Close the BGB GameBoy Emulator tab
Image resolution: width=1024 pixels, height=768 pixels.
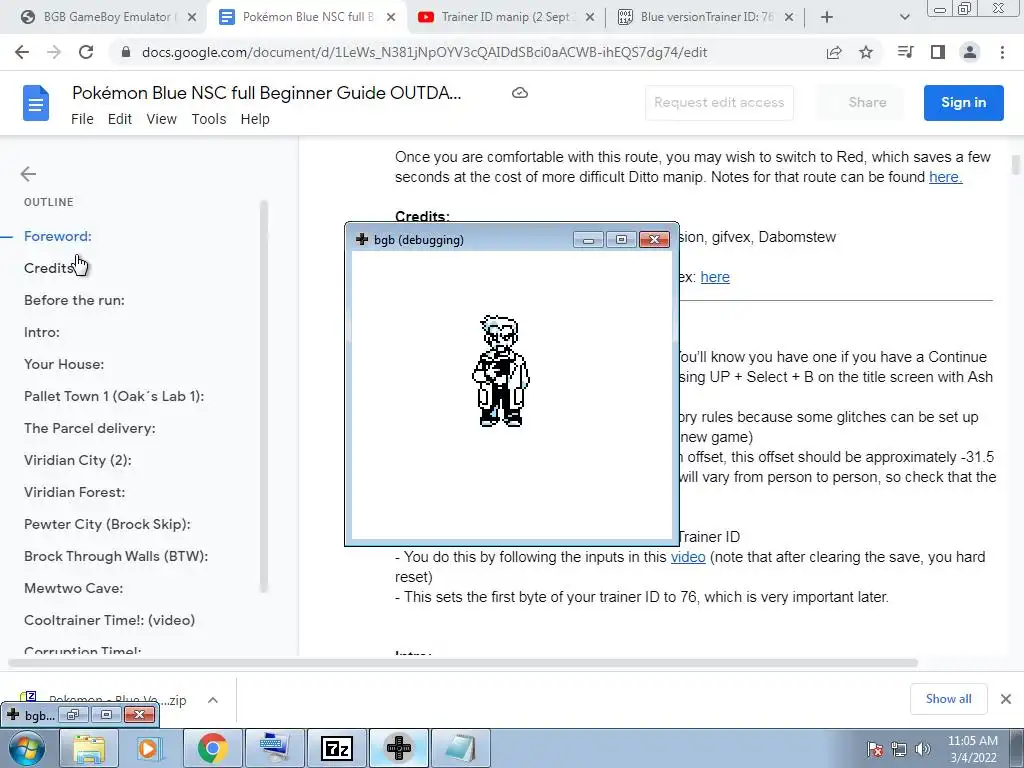(x=192, y=17)
